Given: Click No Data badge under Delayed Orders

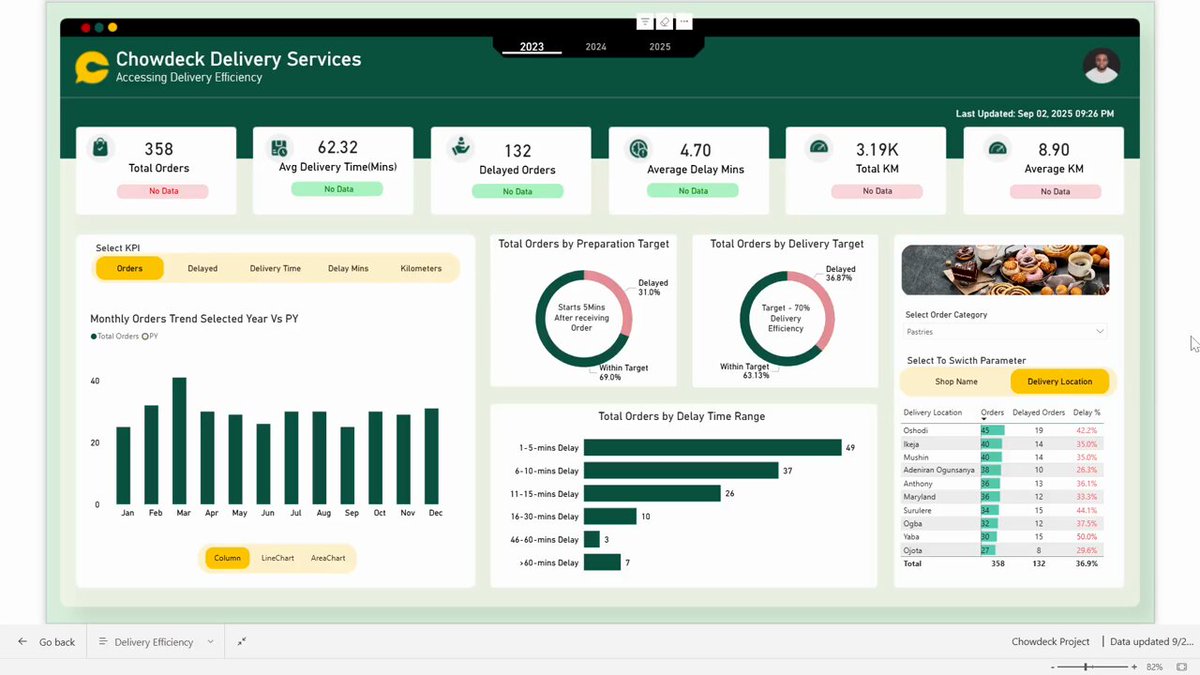Looking at the screenshot, I should click(517, 191).
